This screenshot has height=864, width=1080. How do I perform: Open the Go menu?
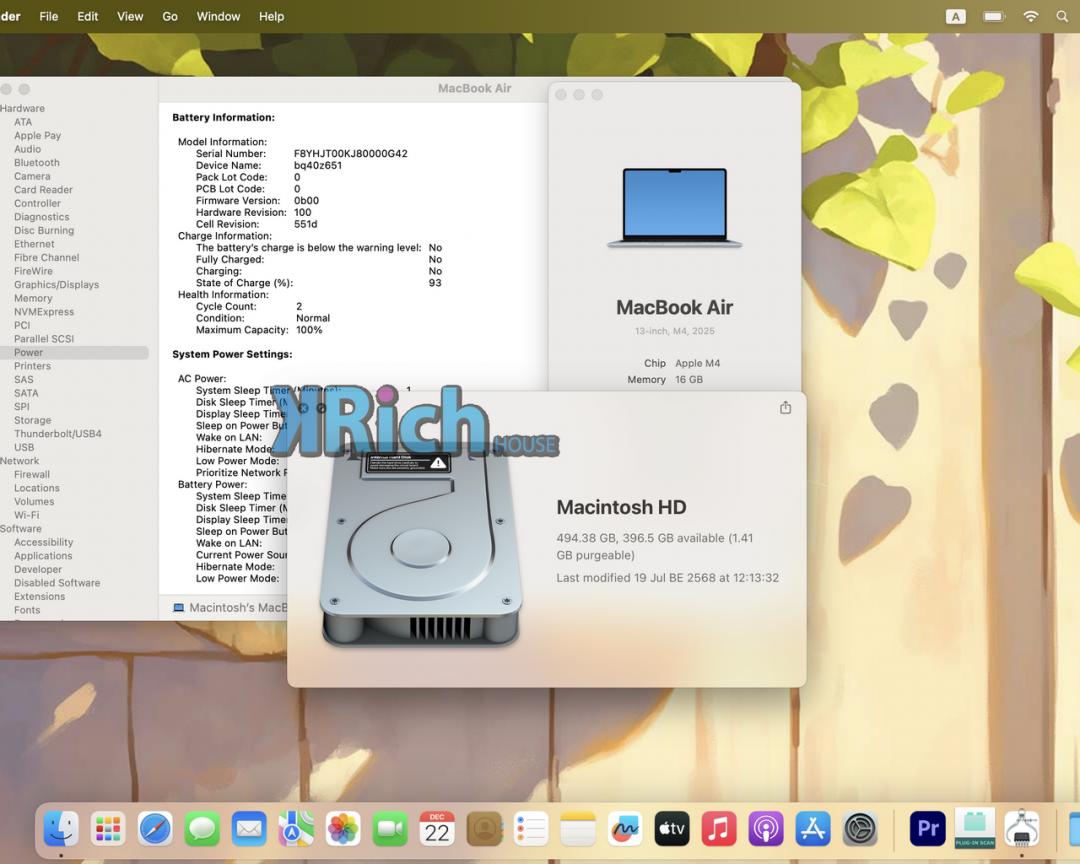coord(170,17)
